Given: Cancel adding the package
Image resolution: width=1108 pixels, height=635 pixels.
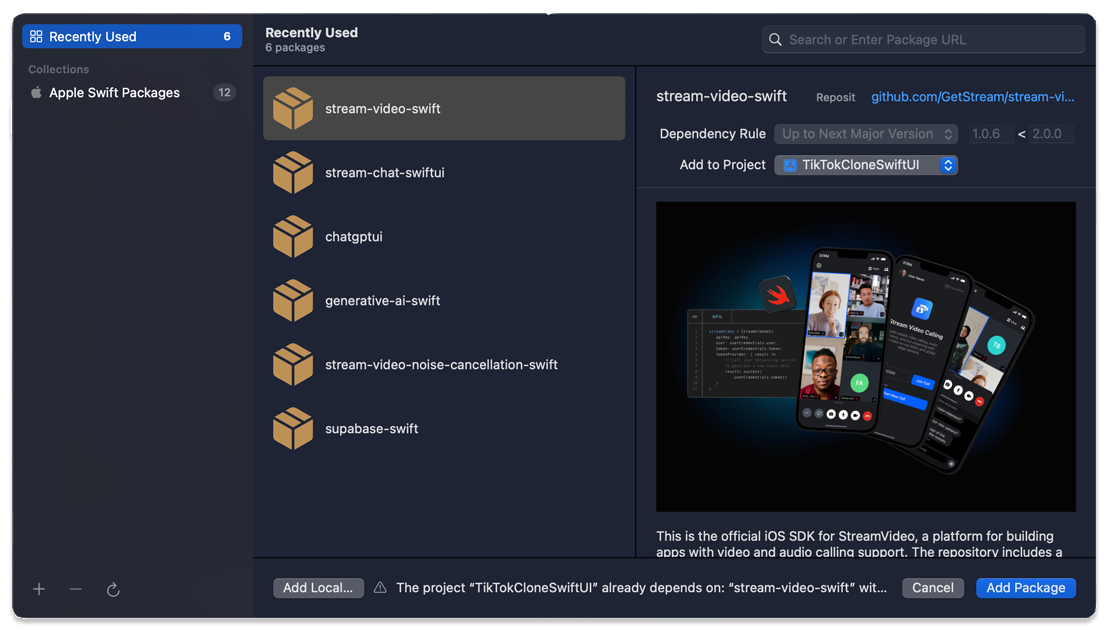Looking at the screenshot, I should point(932,588).
